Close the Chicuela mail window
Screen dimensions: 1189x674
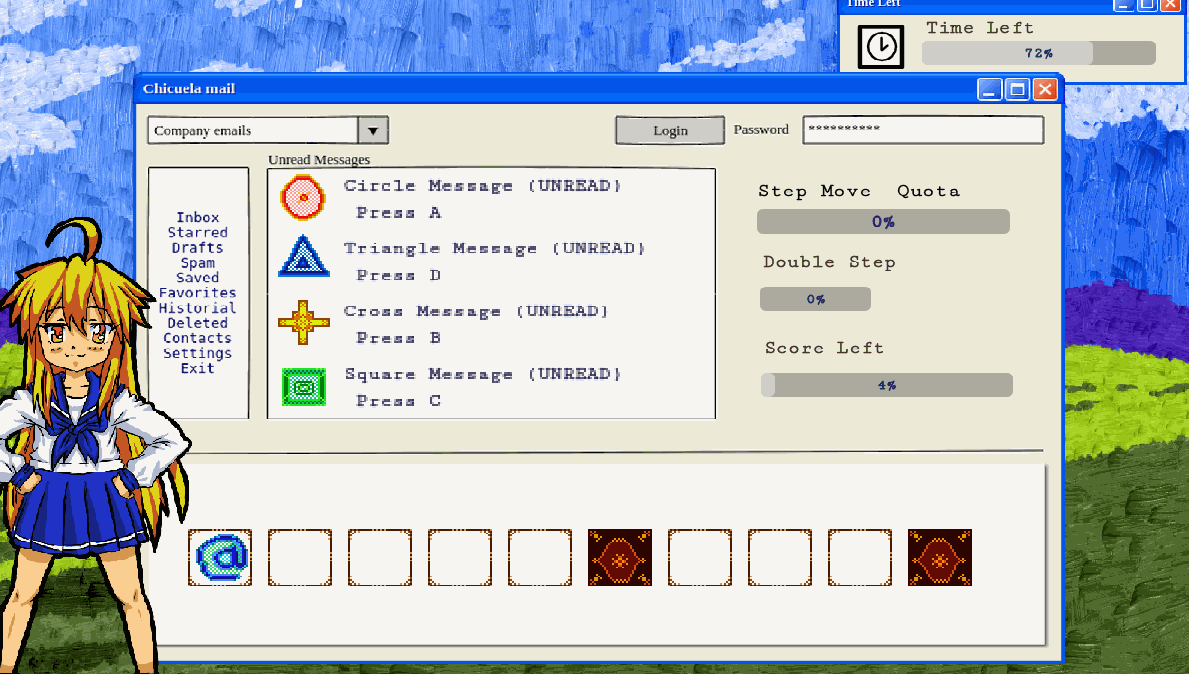[x=1045, y=89]
